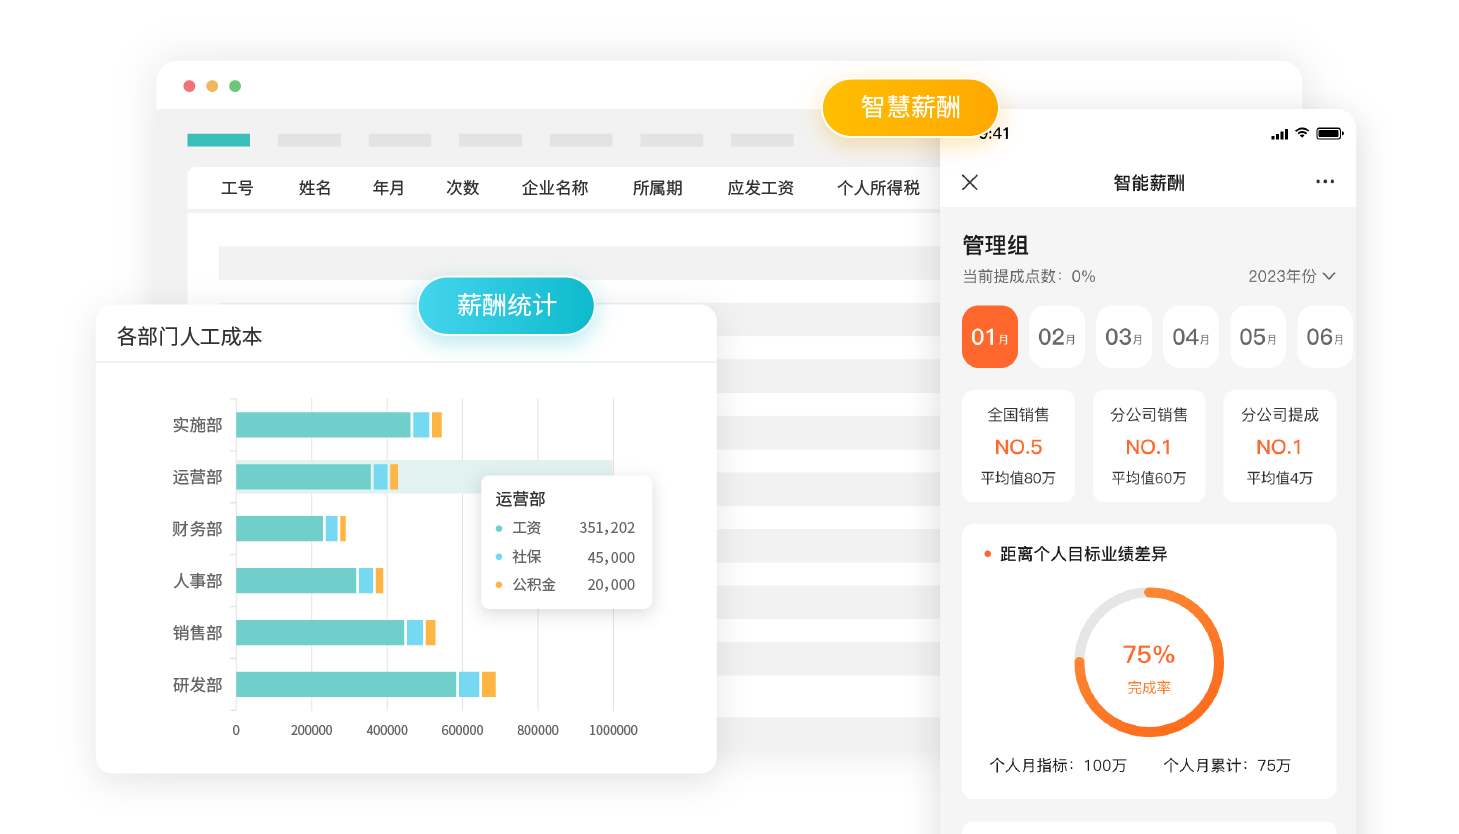The height and width of the screenshot is (834, 1459).
Task: Click the 研发部 bar in the chart
Action: pos(366,685)
